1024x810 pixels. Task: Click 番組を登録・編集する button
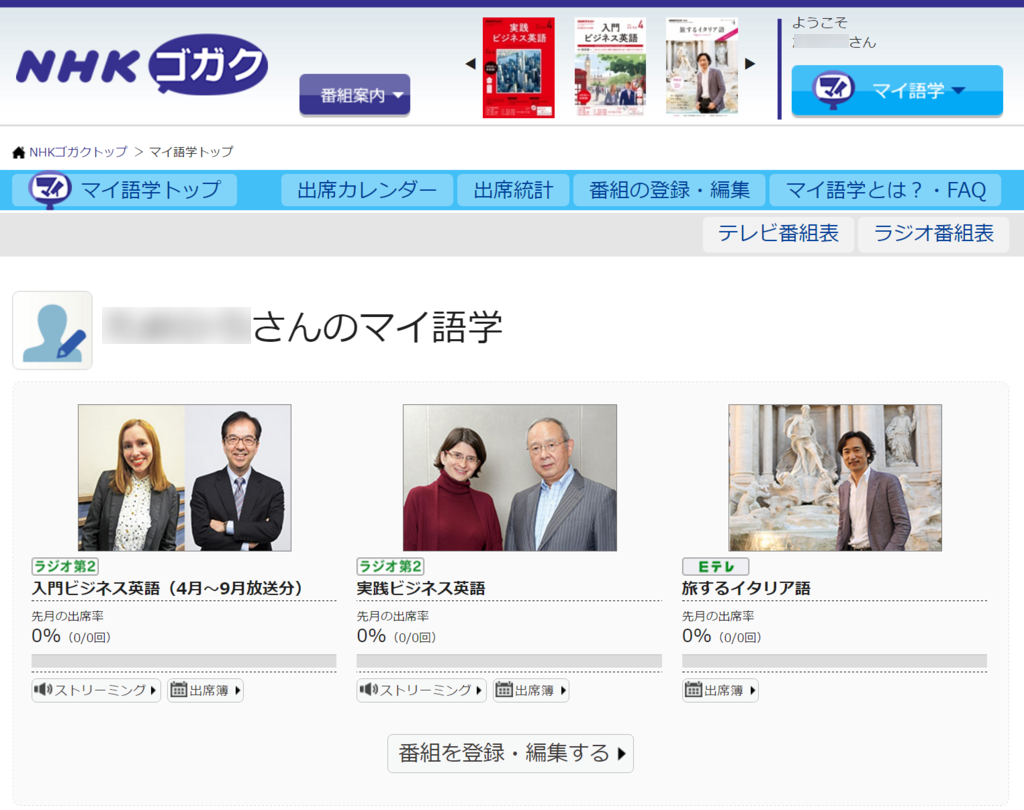[510, 753]
